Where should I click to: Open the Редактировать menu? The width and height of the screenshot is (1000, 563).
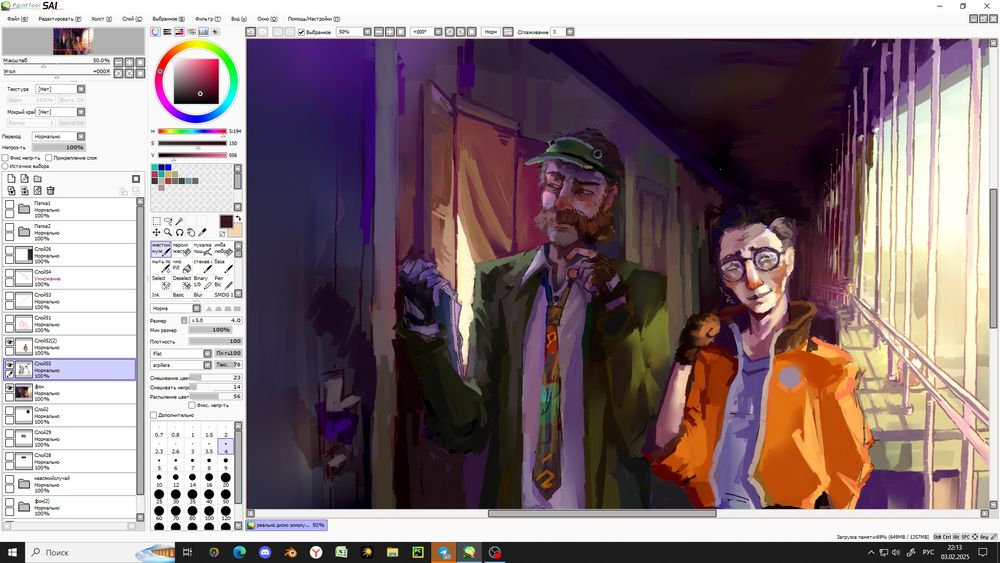point(59,19)
